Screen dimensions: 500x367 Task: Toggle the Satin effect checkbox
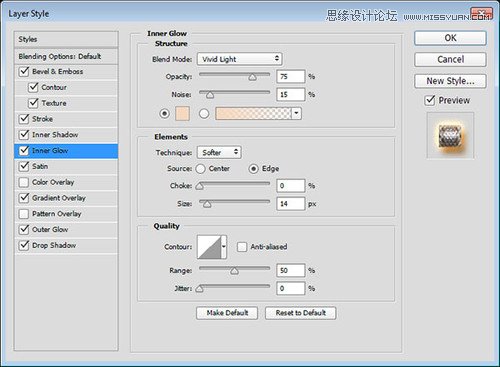(24, 166)
